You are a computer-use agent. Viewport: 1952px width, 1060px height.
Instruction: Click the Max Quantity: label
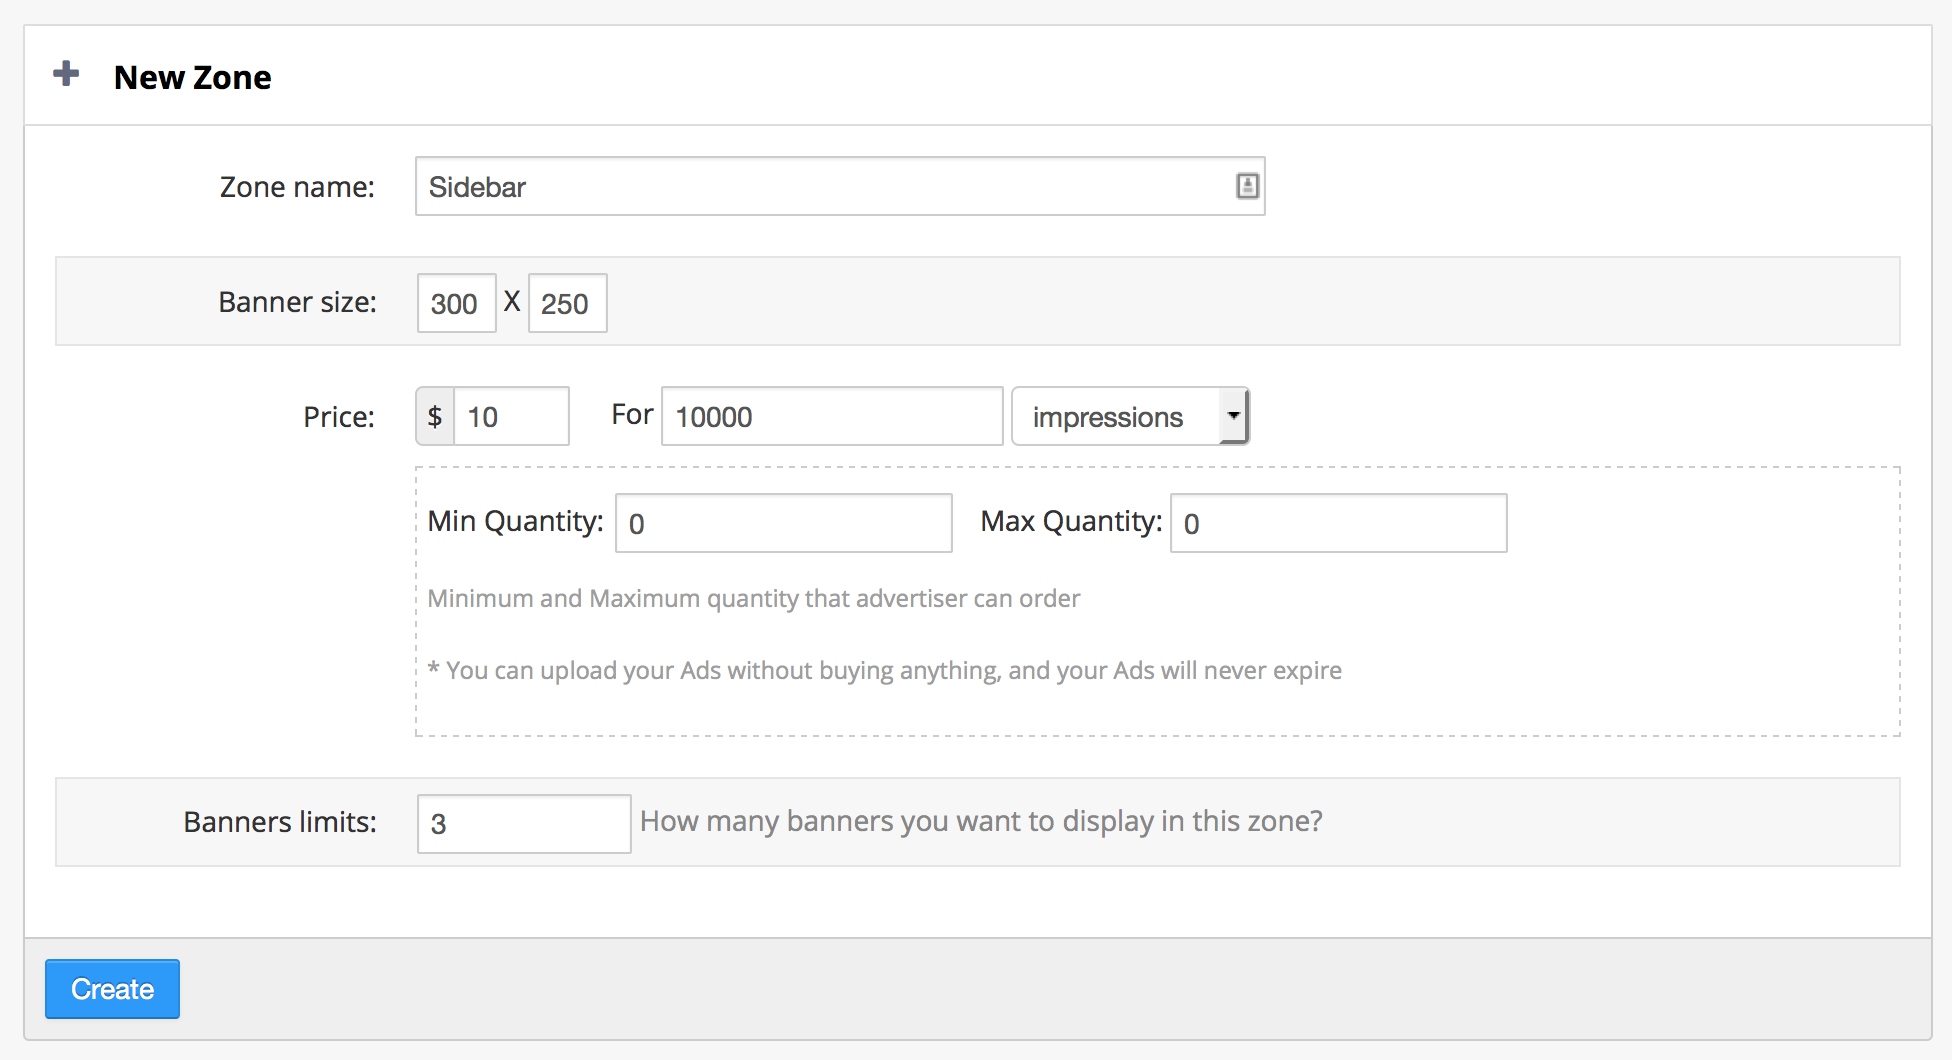pyautogui.click(x=1072, y=521)
